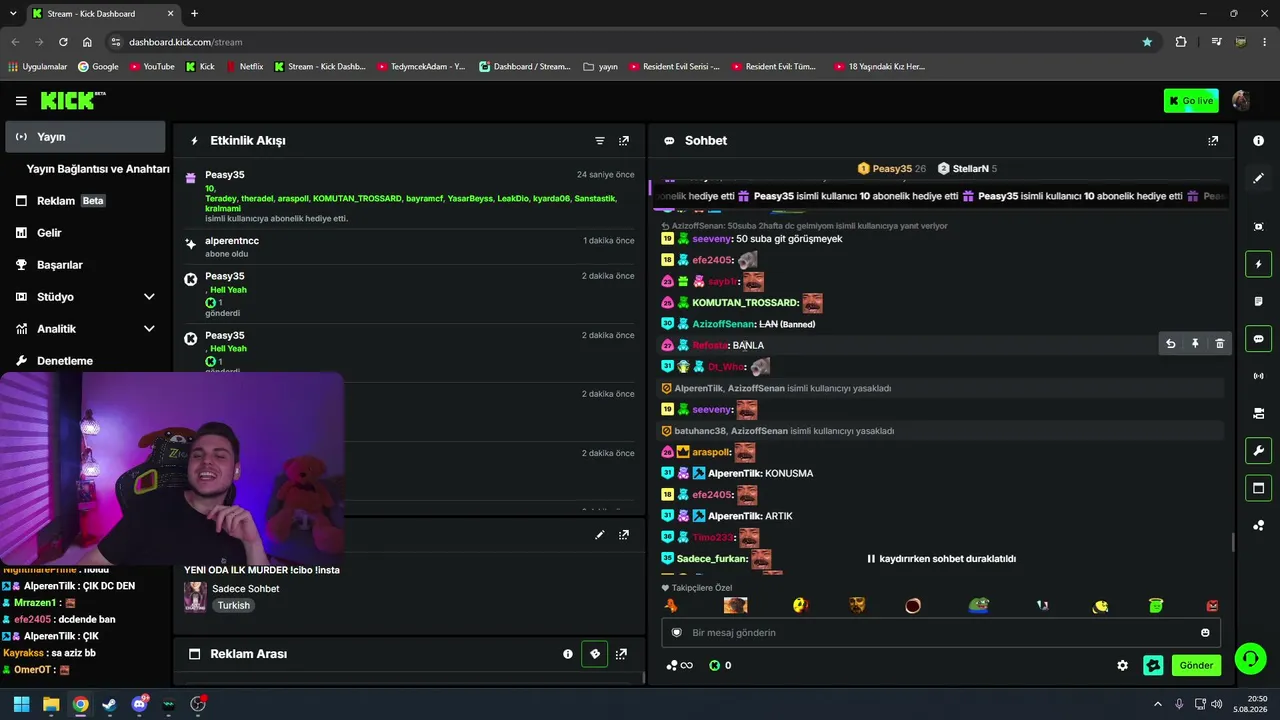Expand the Analitik submenu chevron
This screenshot has height=720, width=1280.
tap(149, 329)
